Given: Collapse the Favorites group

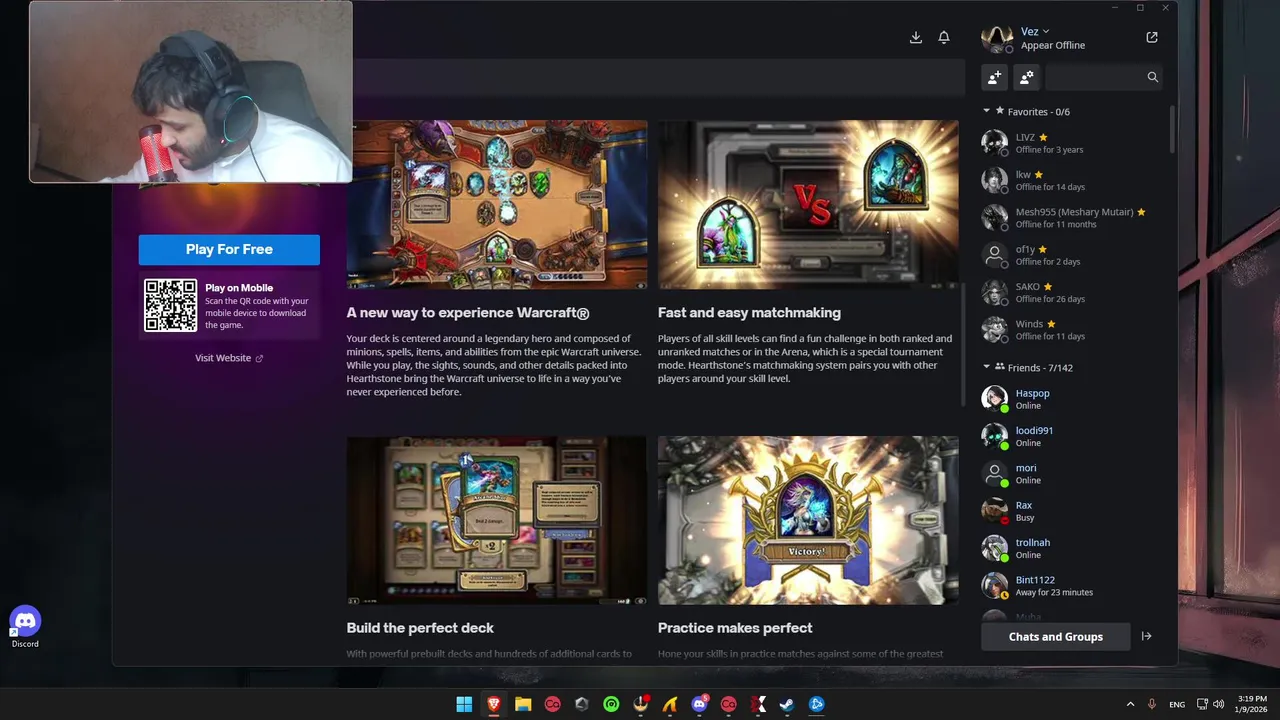Looking at the screenshot, I should (x=986, y=111).
